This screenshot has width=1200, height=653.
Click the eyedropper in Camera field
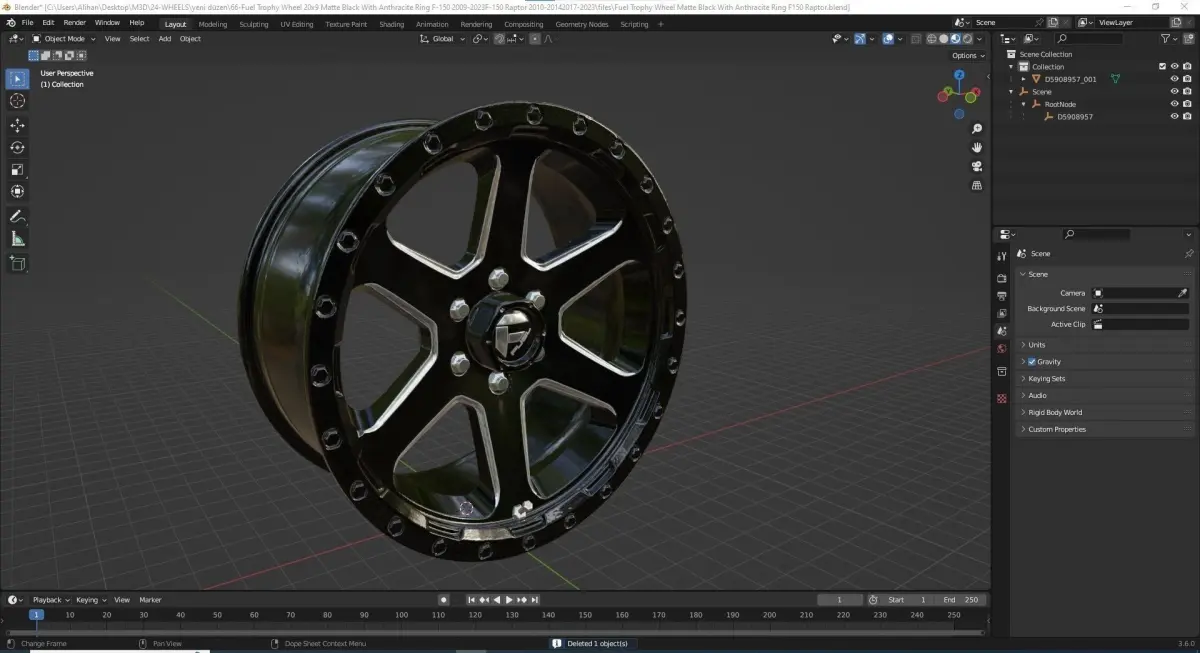pyautogui.click(x=1183, y=293)
